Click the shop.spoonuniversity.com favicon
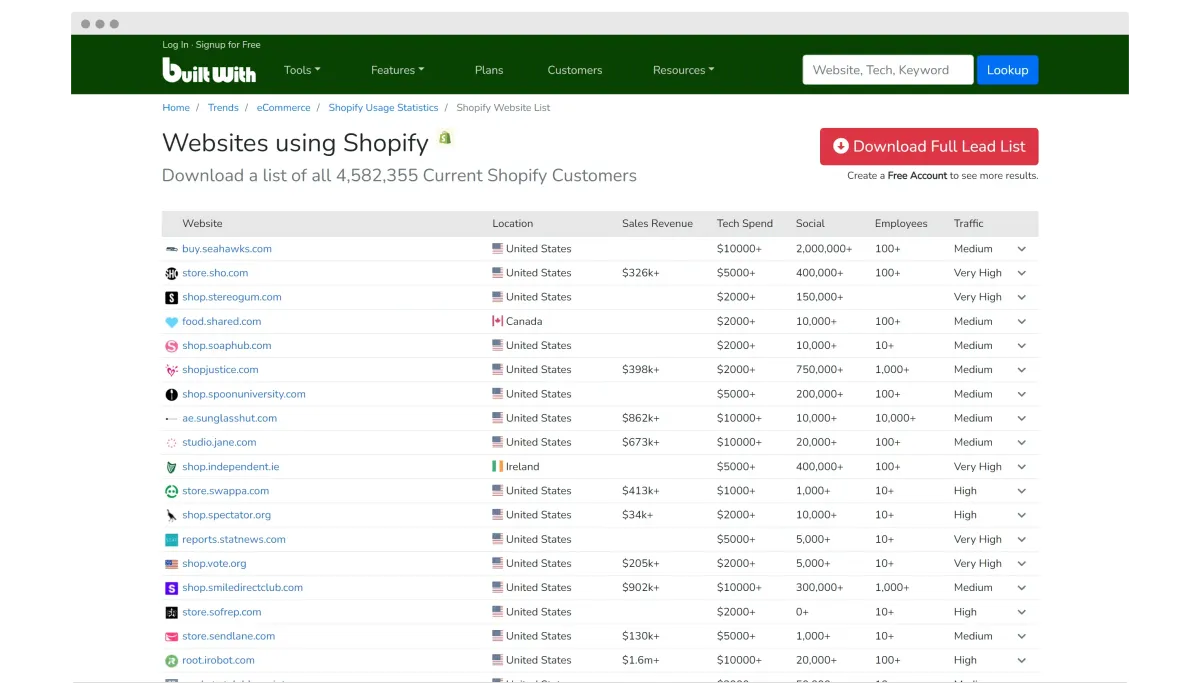The width and height of the screenshot is (1200, 694). point(171,394)
